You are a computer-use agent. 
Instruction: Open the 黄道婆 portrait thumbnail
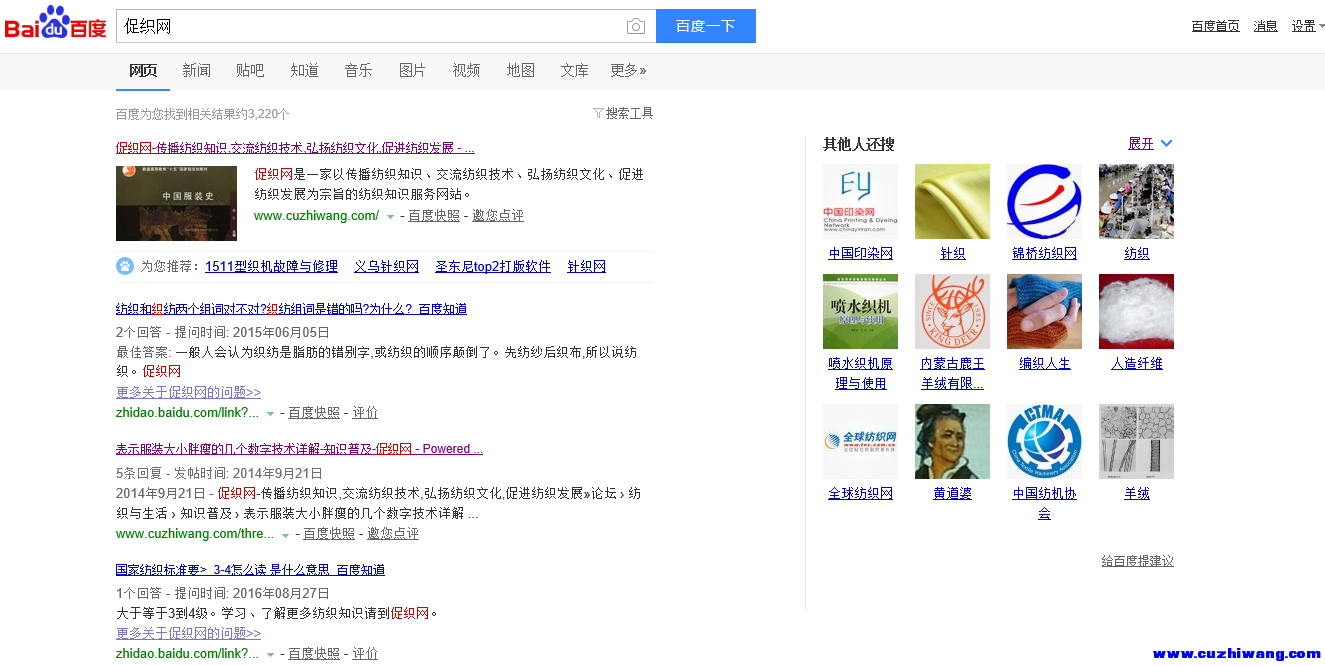tap(952, 441)
